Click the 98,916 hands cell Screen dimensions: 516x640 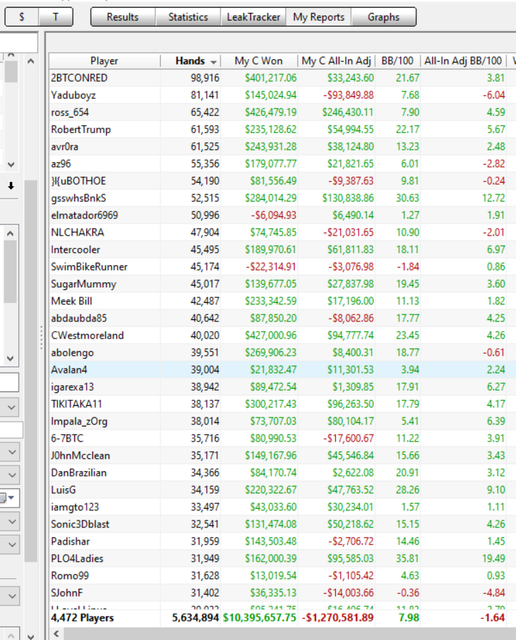205,78
